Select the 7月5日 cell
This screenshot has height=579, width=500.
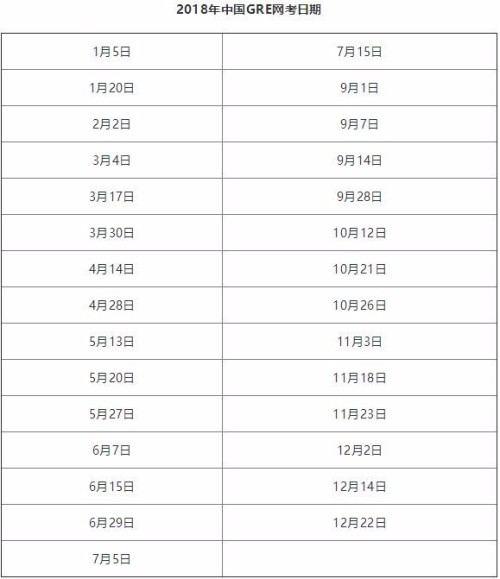pos(112,559)
